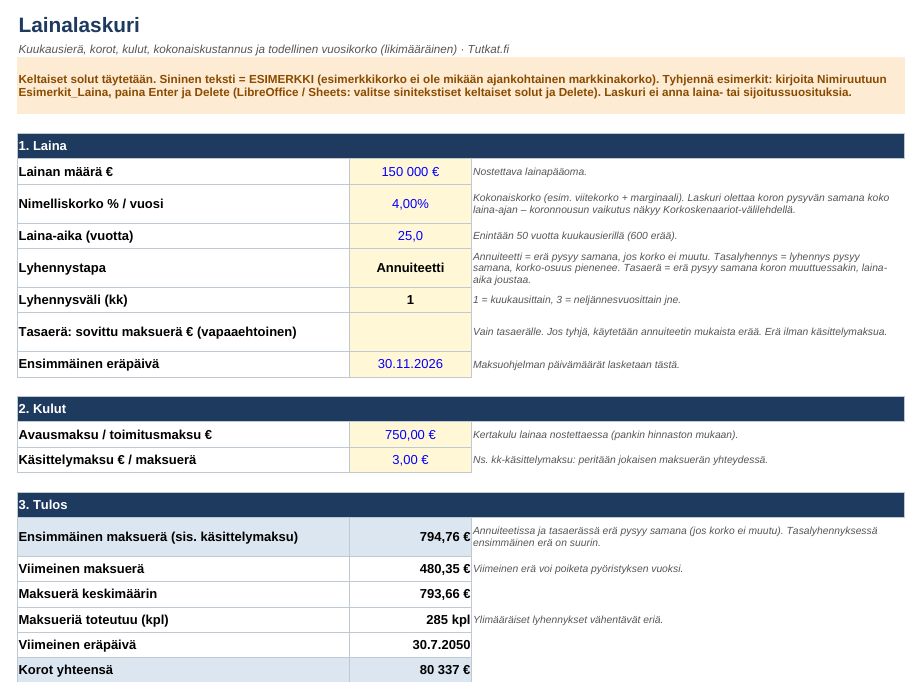Image resolution: width=921 pixels, height=698 pixels.
Task: Click the Lainalaskuri title heading
Action: (79, 25)
